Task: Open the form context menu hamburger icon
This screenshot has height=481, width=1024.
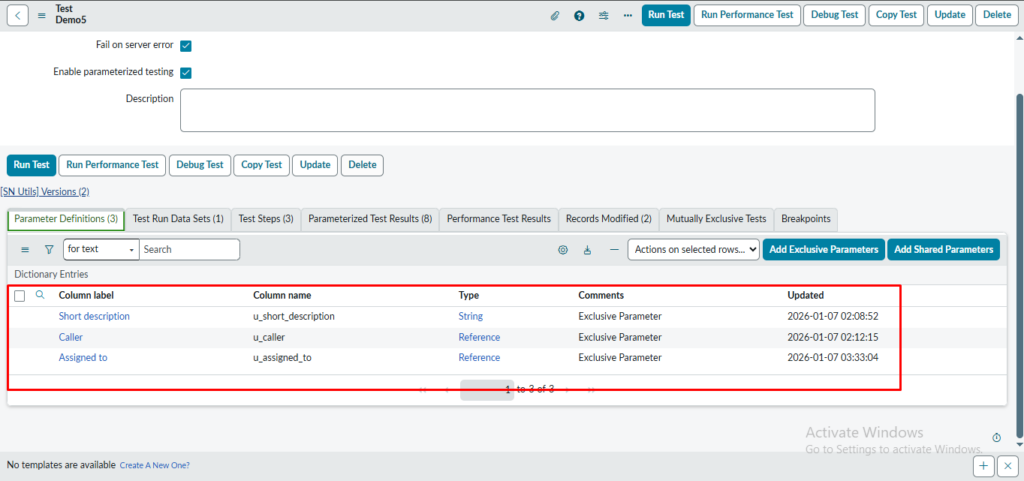Action: coord(42,15)
